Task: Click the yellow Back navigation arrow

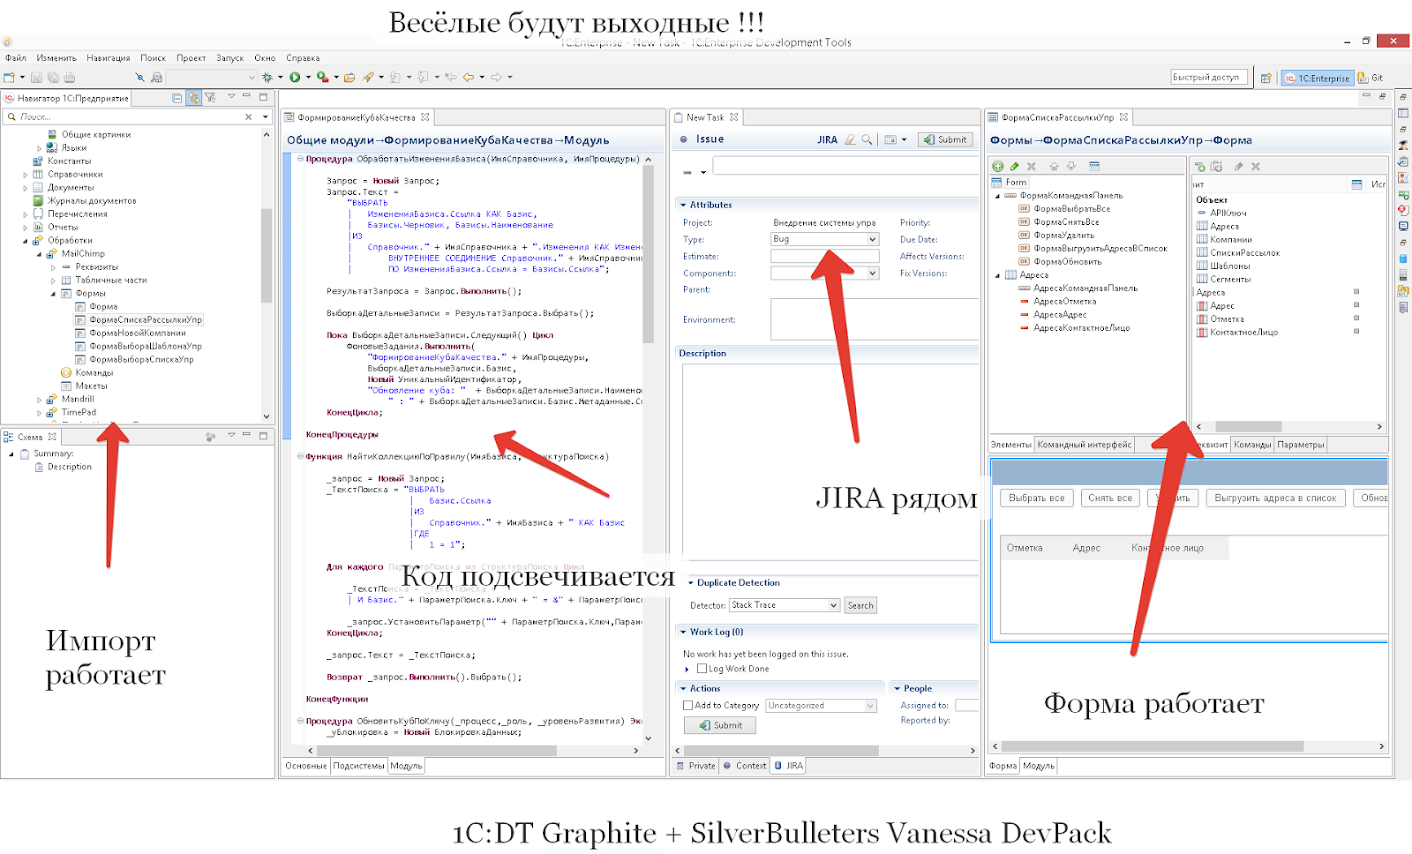Action: [468, 77]
